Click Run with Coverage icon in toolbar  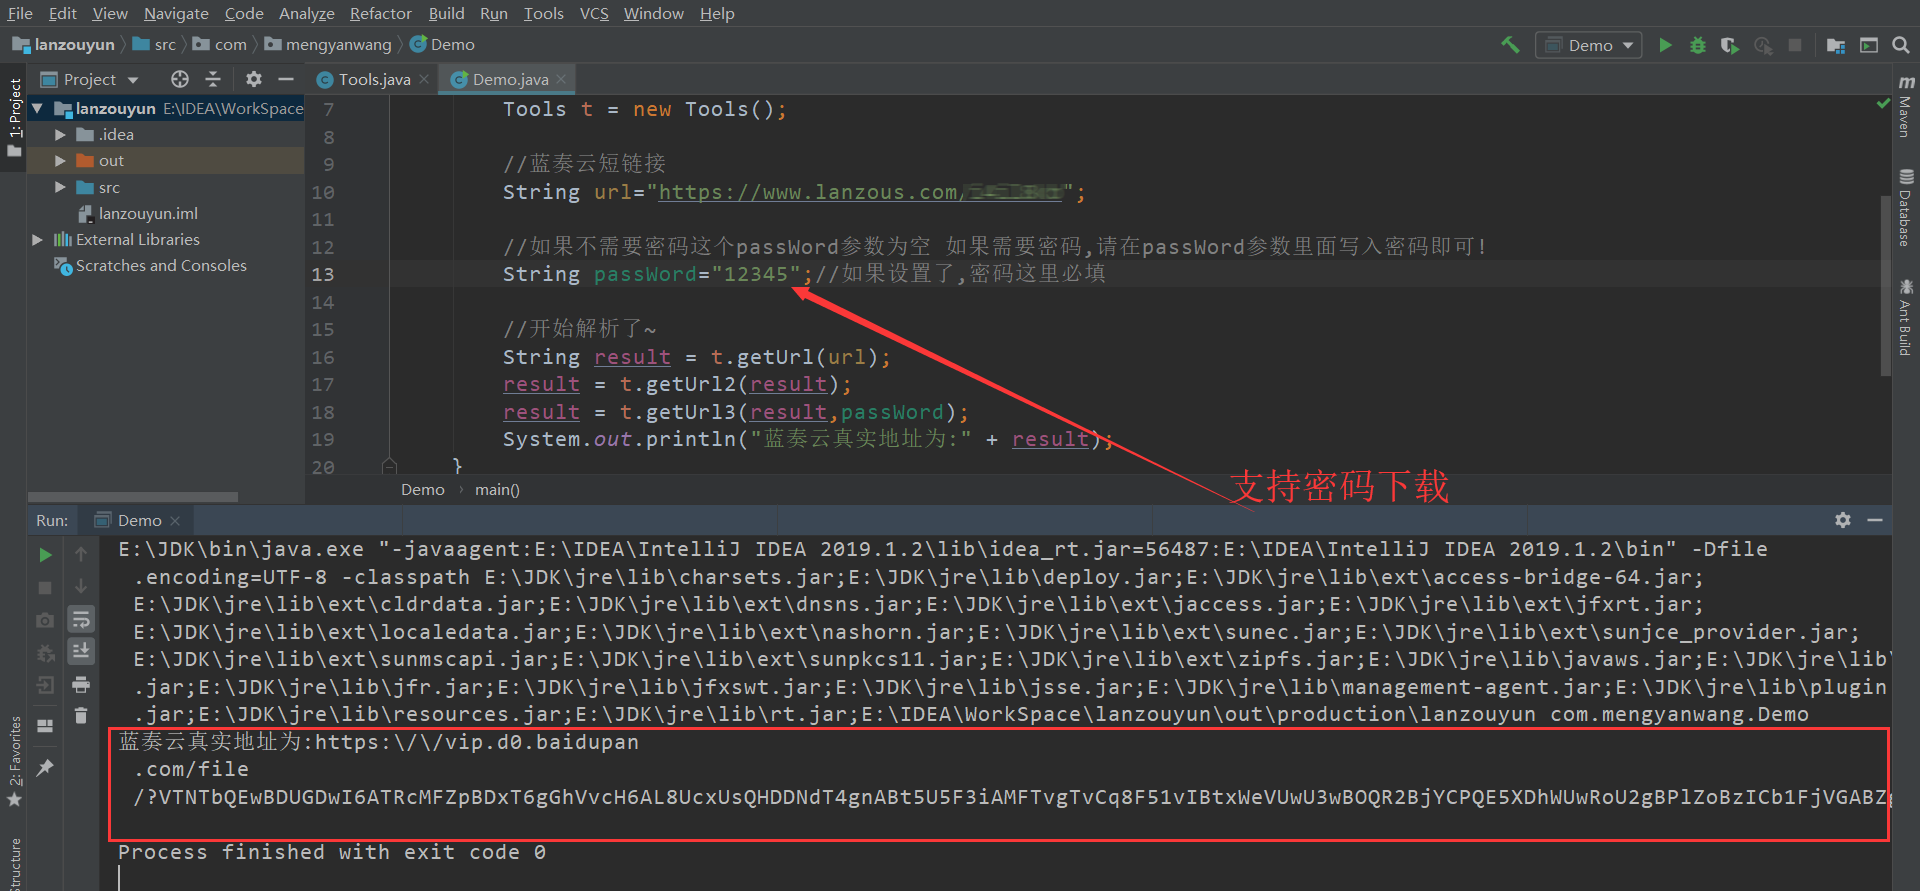point(1729,45)
